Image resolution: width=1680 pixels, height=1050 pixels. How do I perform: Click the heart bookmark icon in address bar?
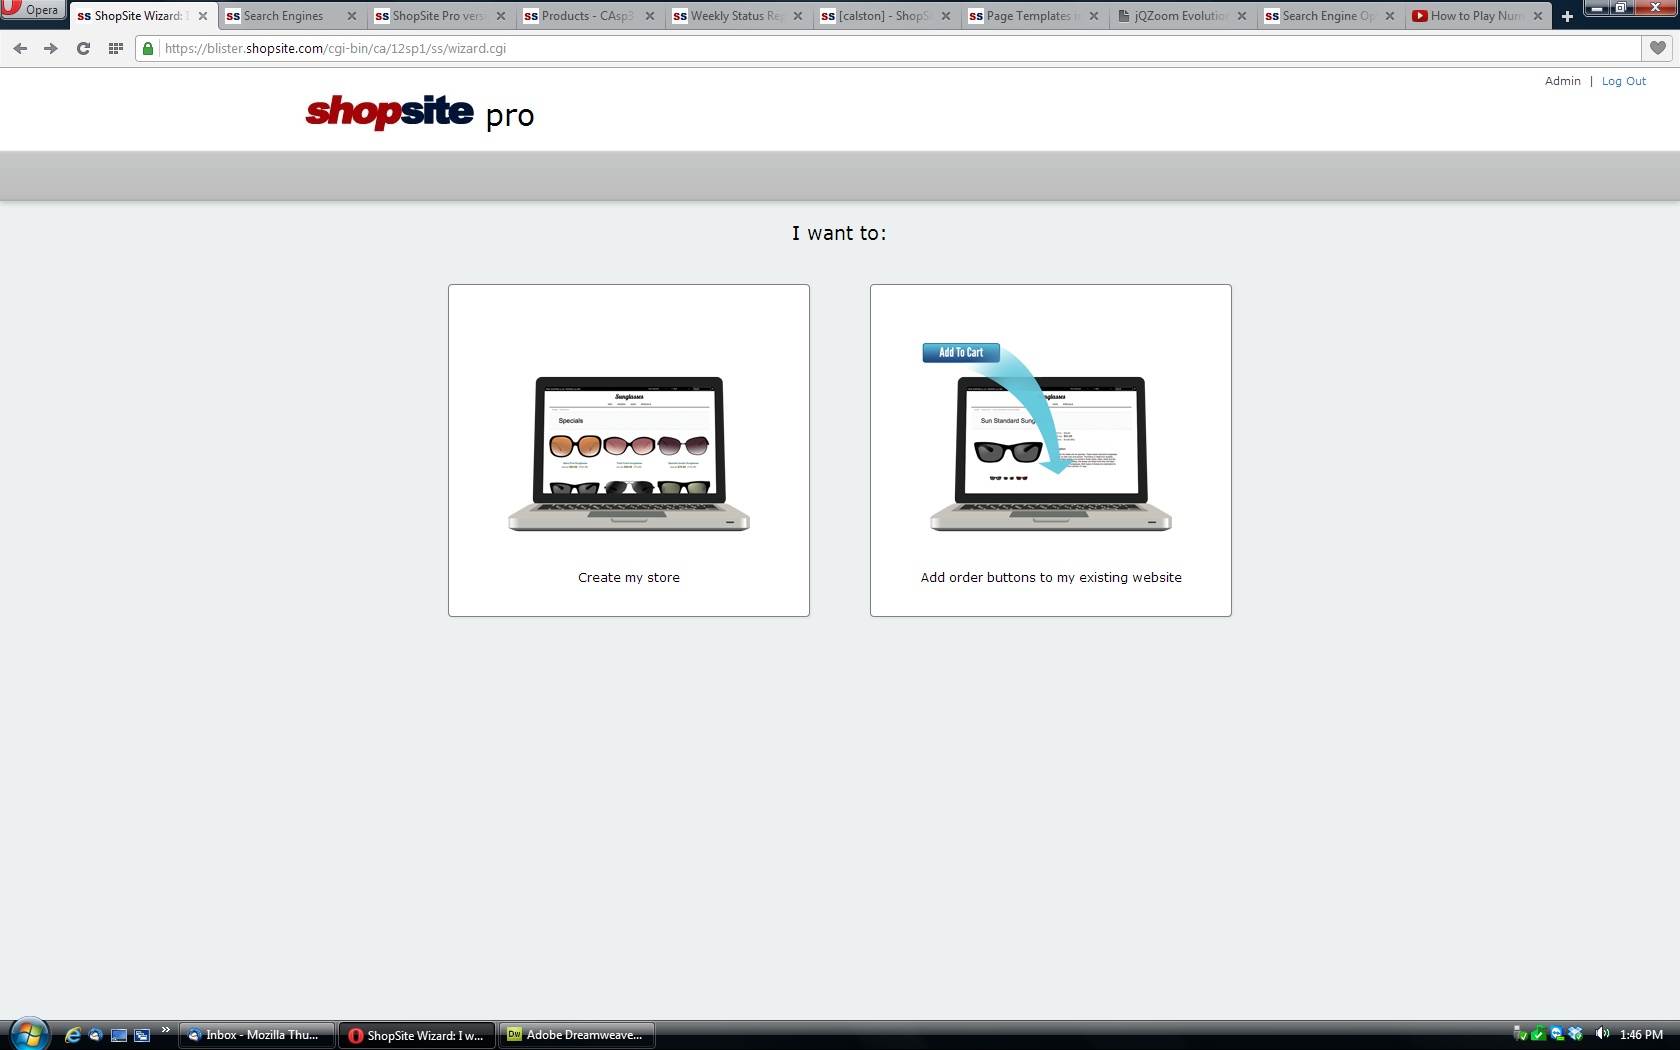(x=1657, y=48)
